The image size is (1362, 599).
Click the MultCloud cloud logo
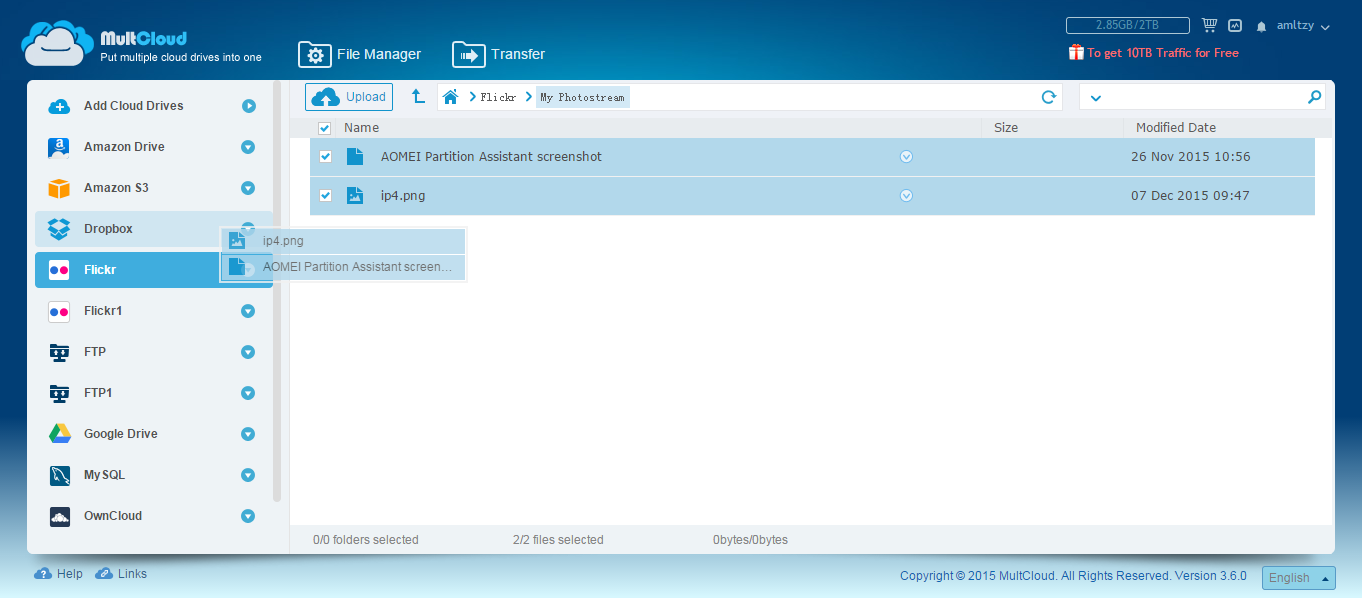(57, 43)
